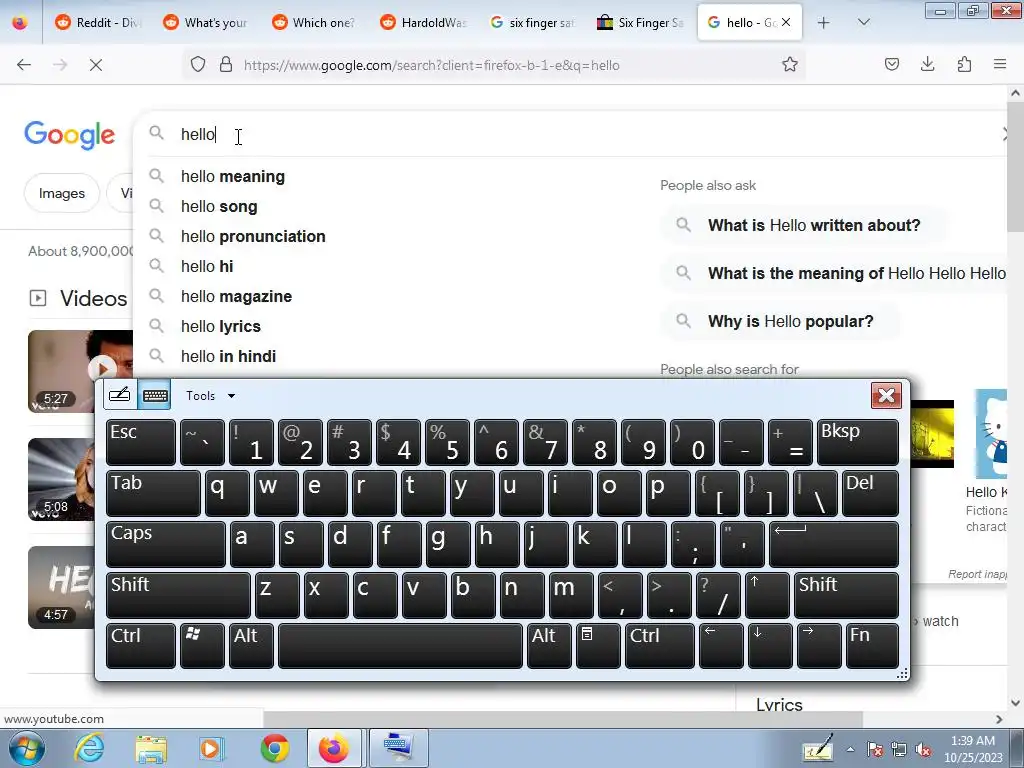This screenshot has height=768, width=1024.
Task: Switch to handwriting writing pad mode
Action: (x=120, y=395)
